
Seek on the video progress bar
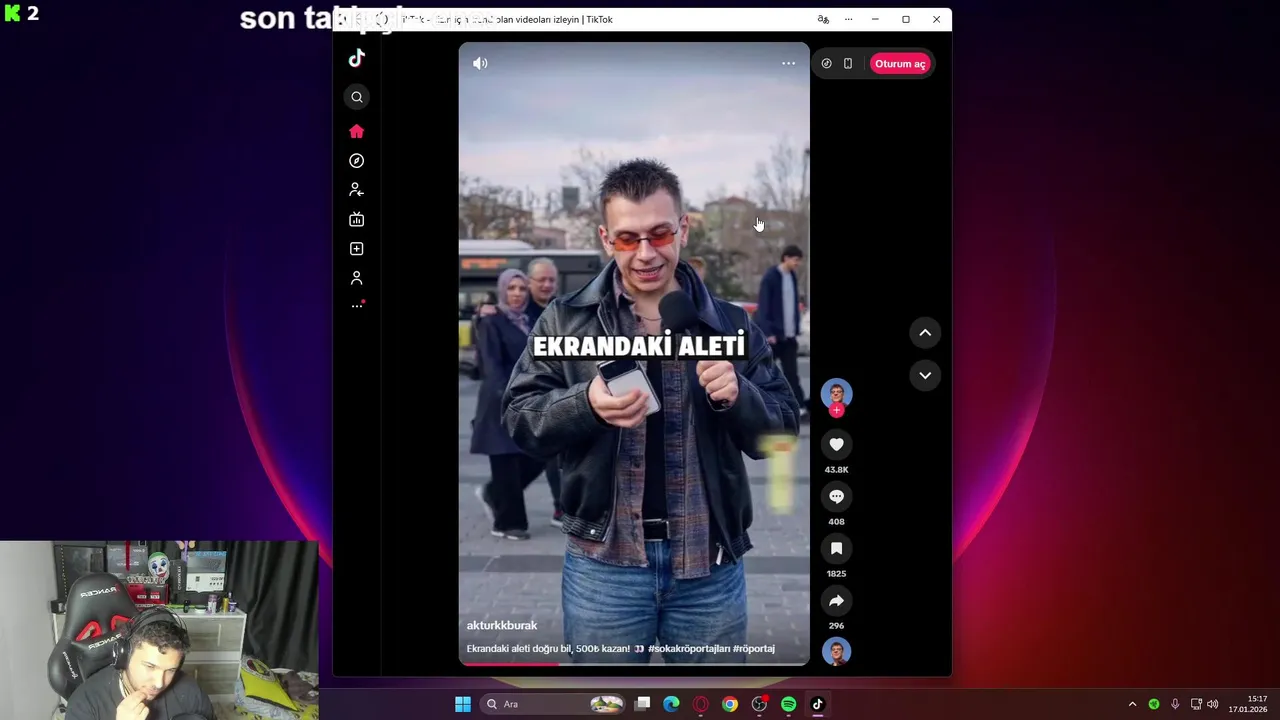[x=634, y=663]
